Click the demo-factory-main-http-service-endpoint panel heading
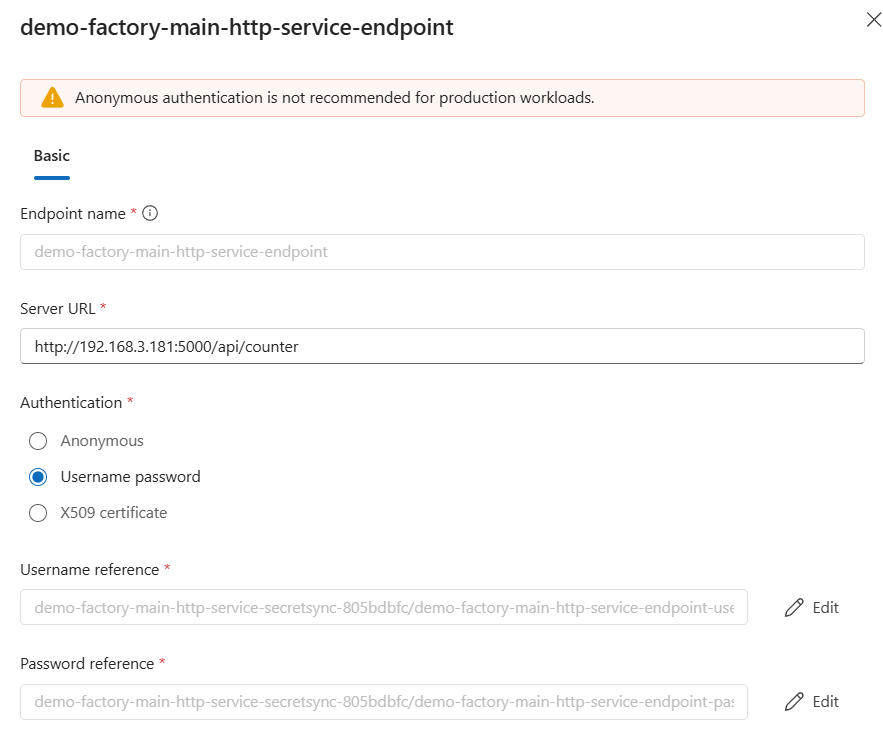 [x=237, y=28]
